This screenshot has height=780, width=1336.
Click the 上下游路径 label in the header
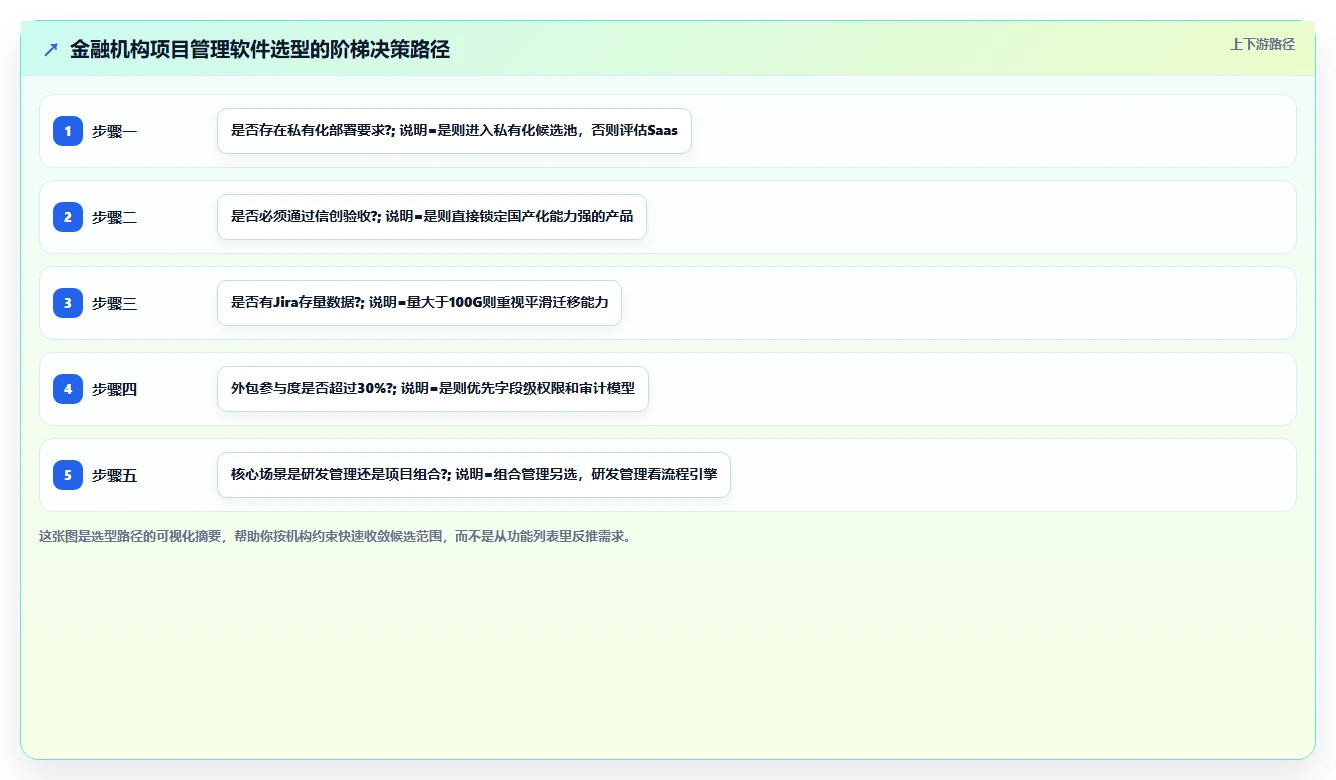coord(1262,44)
